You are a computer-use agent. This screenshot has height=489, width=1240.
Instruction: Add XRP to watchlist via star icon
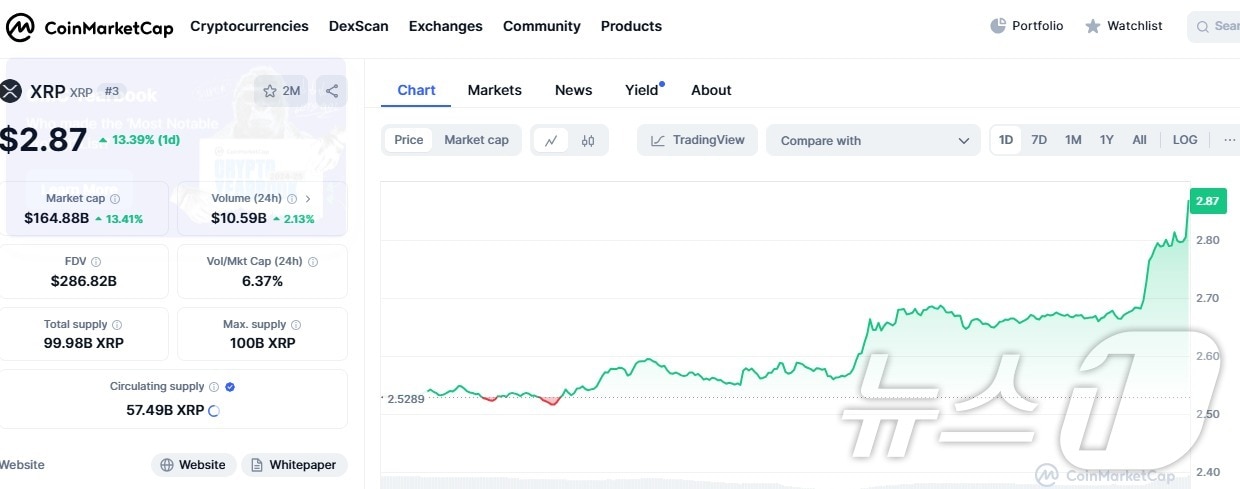270,91
